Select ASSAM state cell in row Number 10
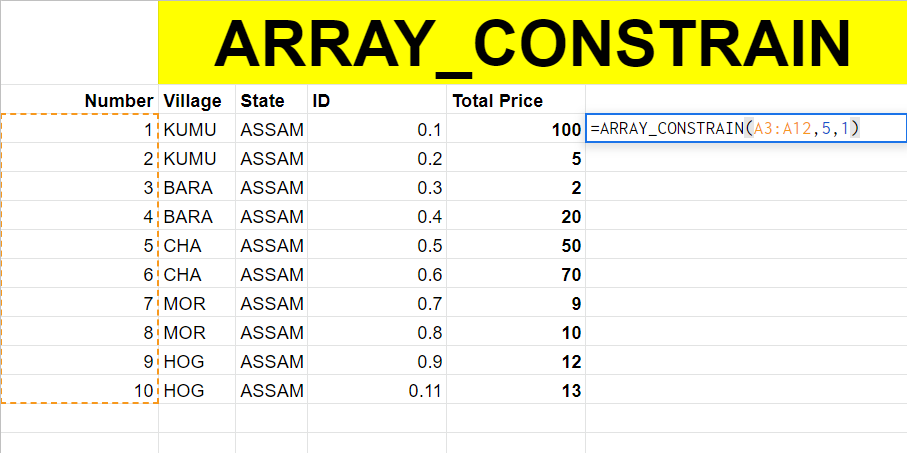Screen dimensions: 907x453 point(271,389)
